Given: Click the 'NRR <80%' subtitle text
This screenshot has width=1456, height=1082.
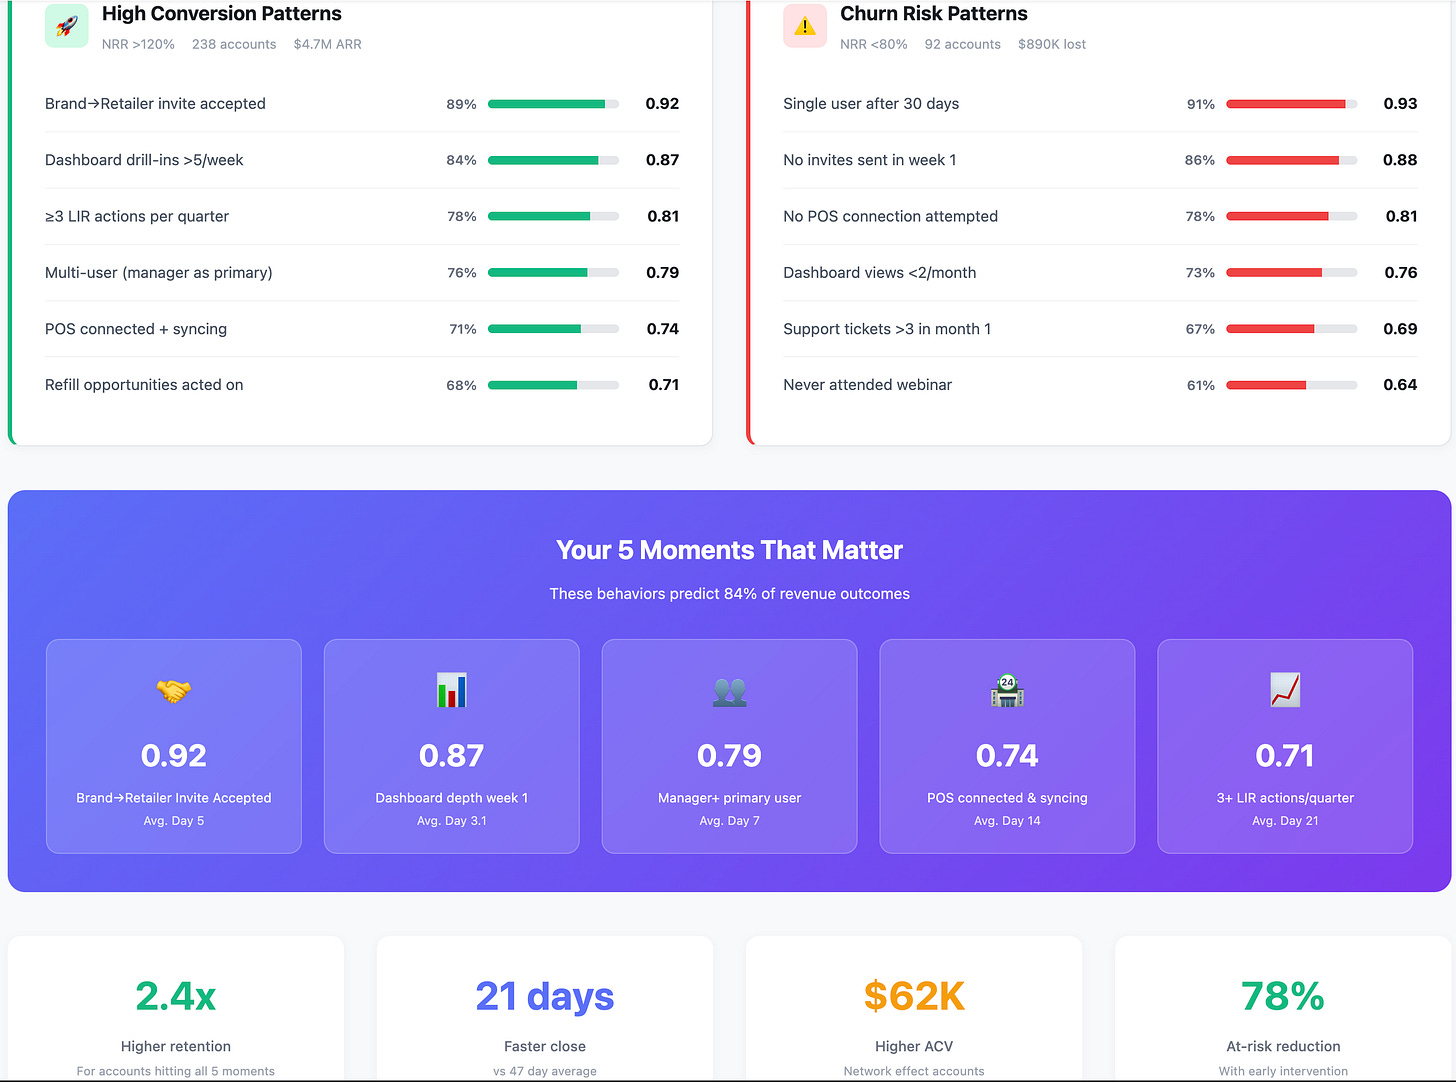Looking at the screenshot, I should coord(874,44).
